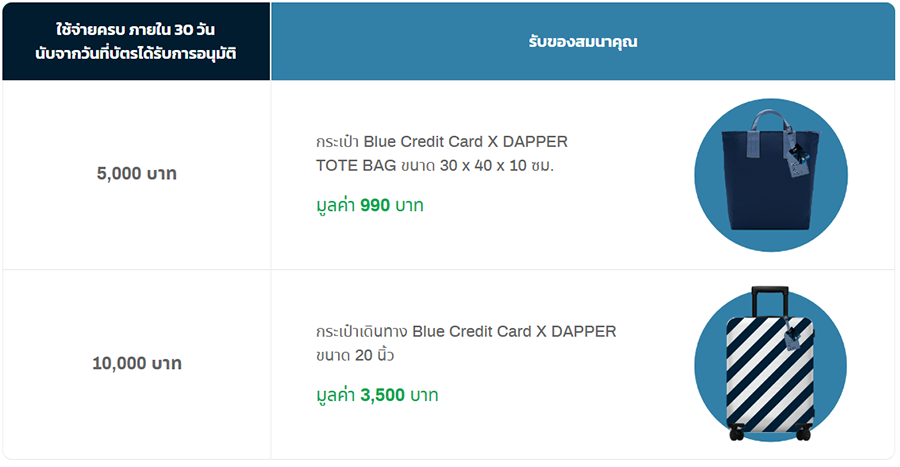
Task: Click the suitcase's left wheel
Action: (737, 433)
